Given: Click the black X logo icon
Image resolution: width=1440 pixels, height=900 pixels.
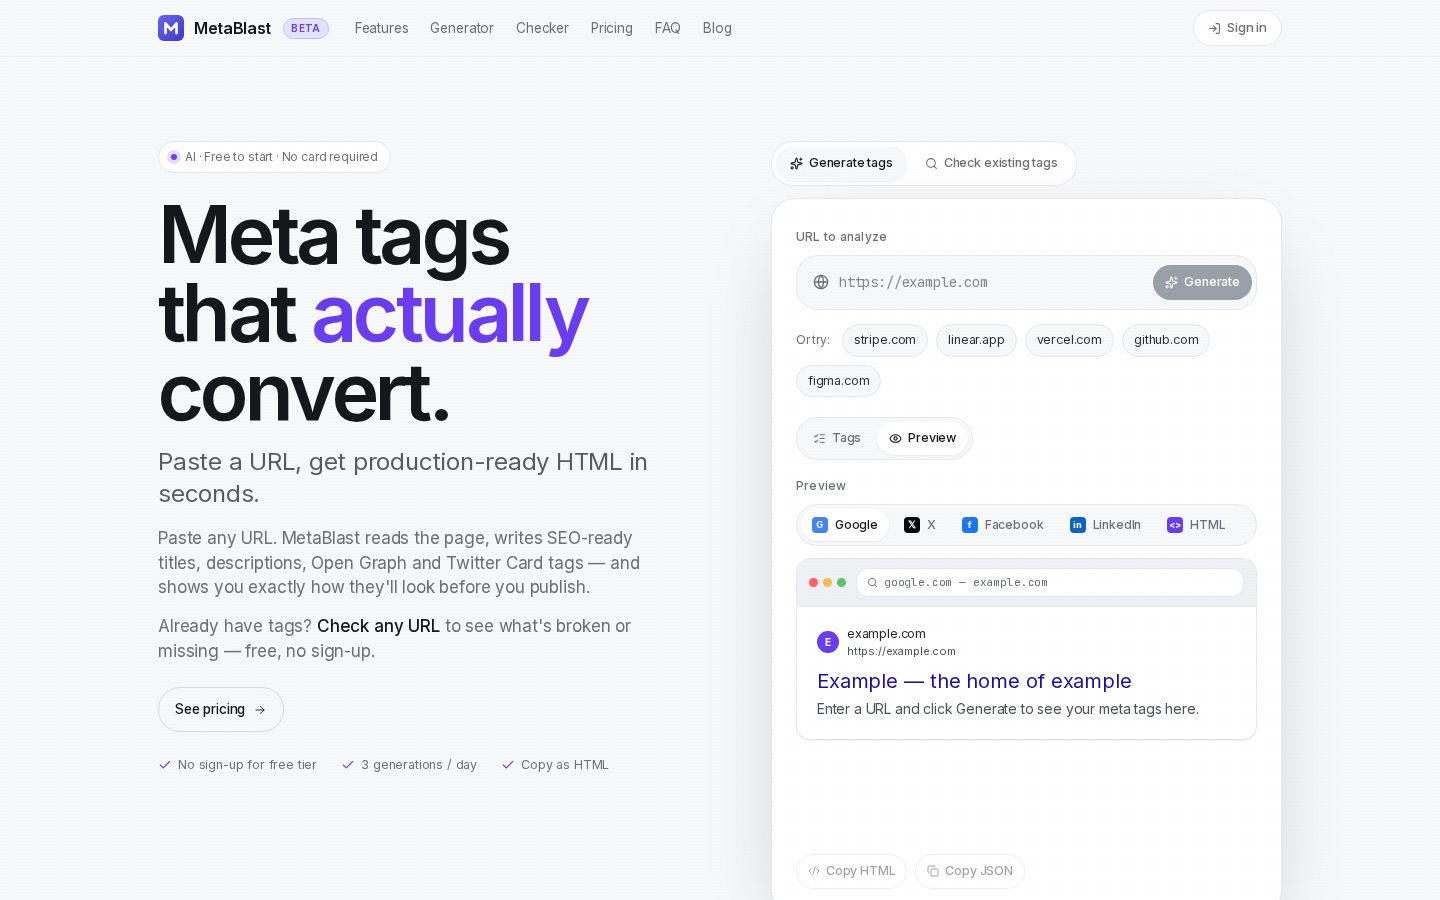Looking at the screenshot, I should tap(911, 525).
